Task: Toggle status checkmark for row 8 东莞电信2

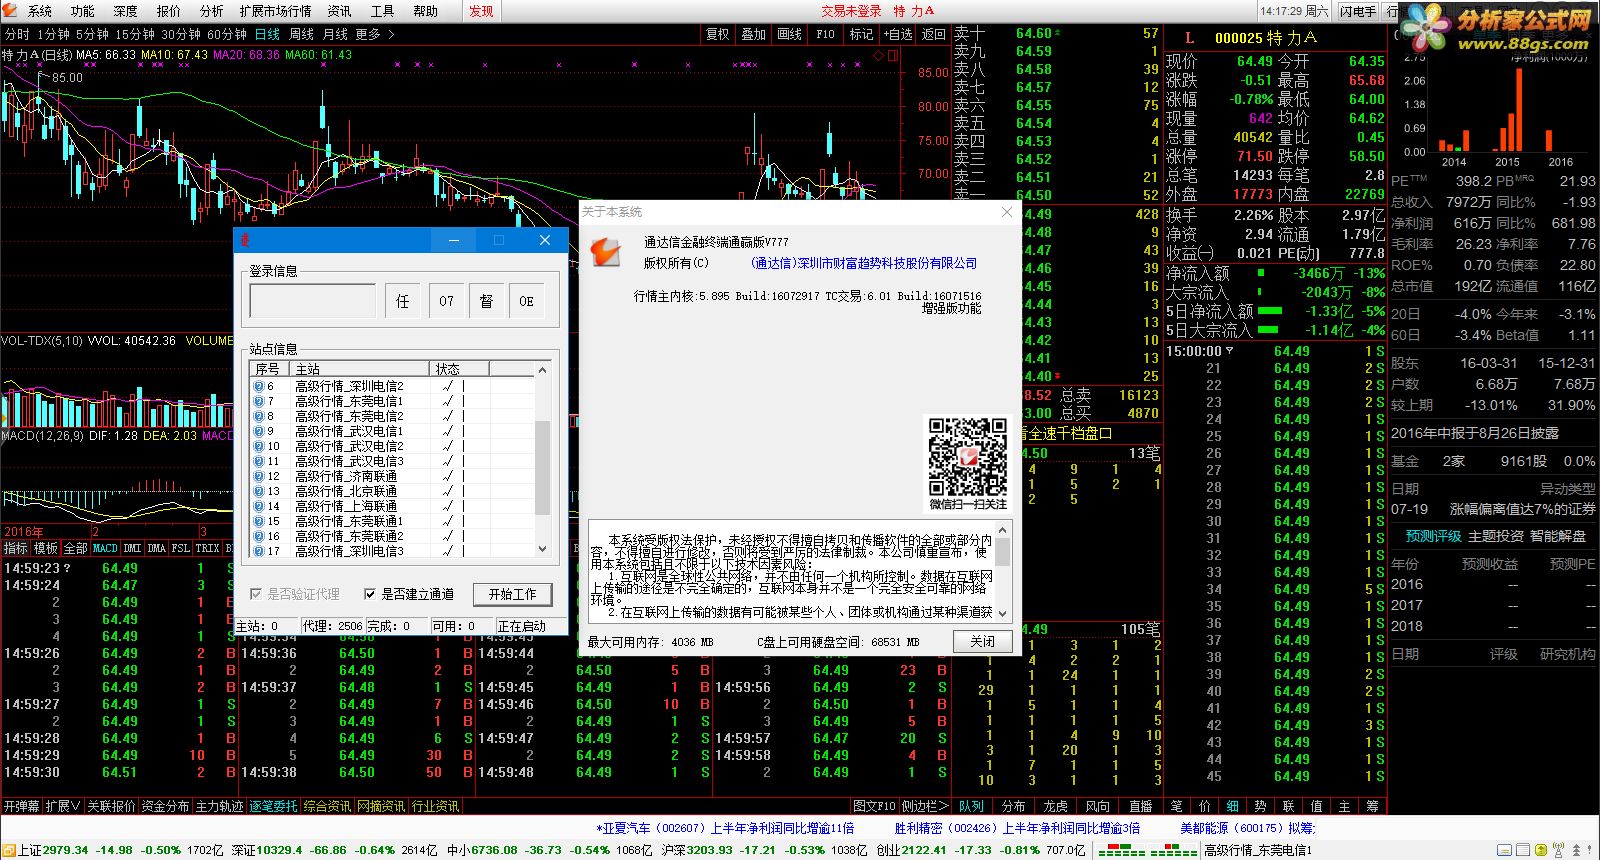Action: (448, 416)
